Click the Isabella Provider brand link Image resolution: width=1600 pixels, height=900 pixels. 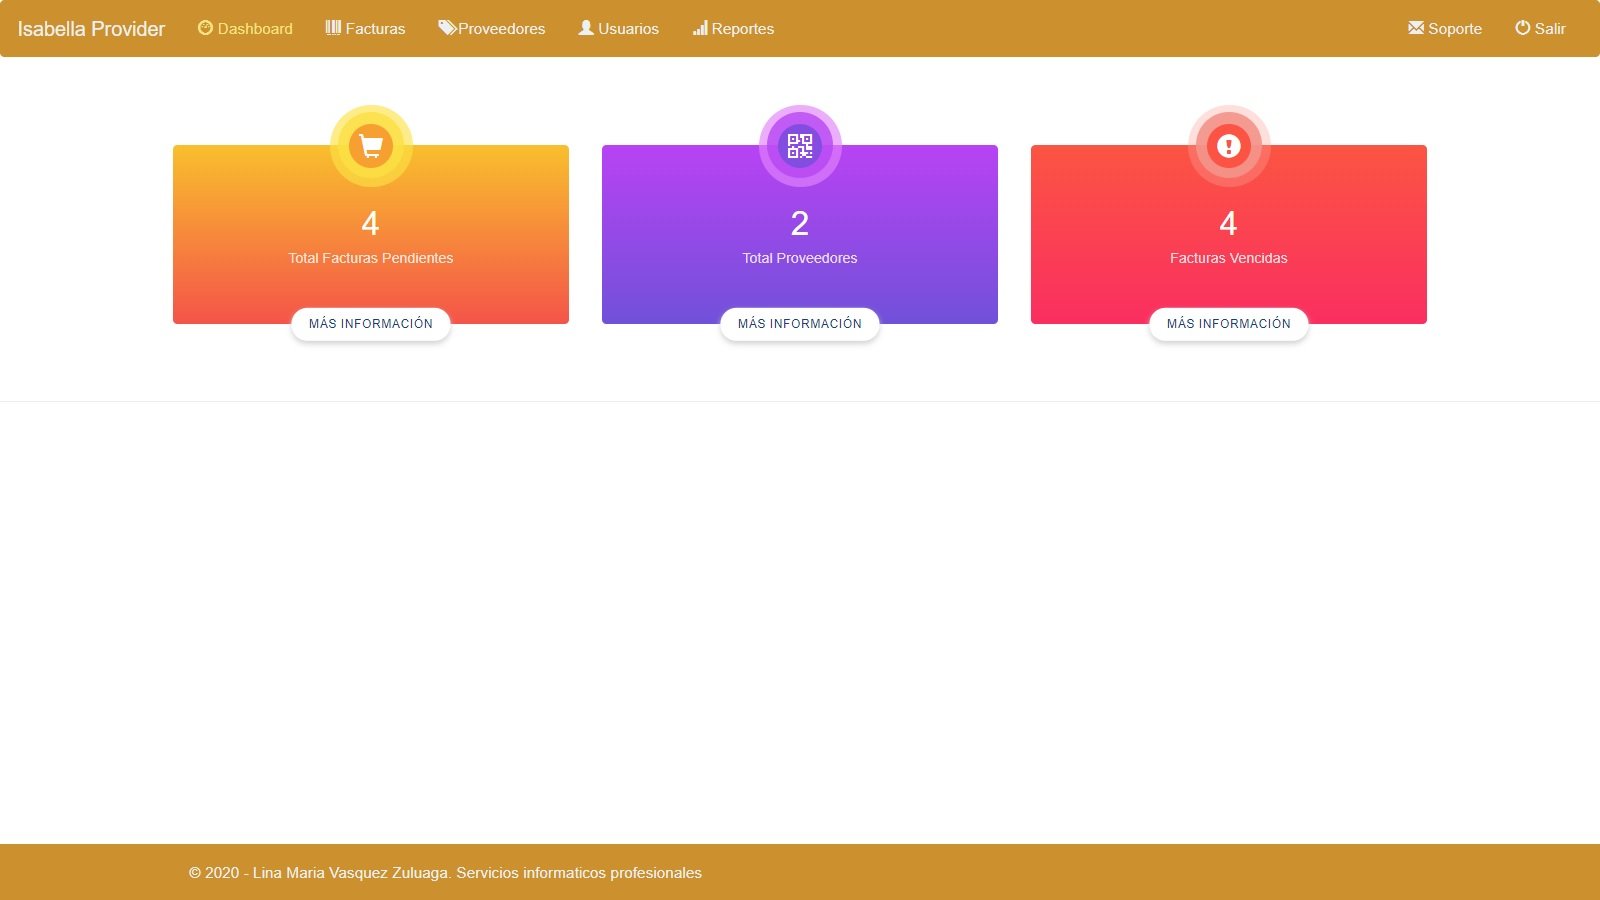91,29
